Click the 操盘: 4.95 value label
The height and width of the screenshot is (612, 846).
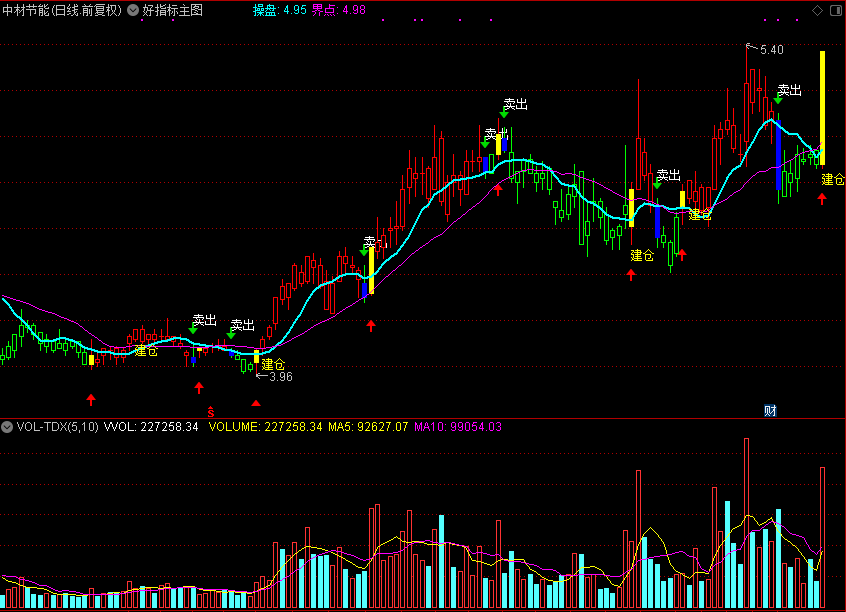279,10
